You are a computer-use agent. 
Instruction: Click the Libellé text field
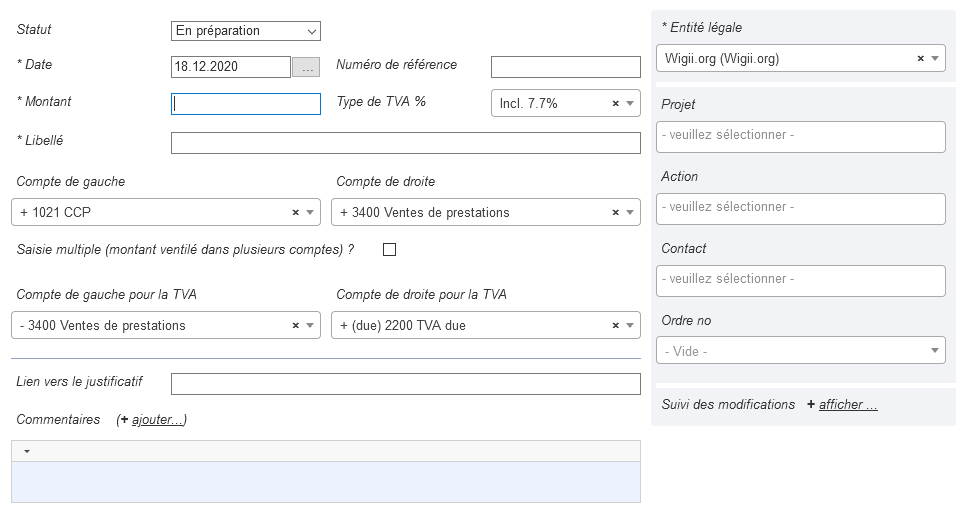[x=405, y=143]
